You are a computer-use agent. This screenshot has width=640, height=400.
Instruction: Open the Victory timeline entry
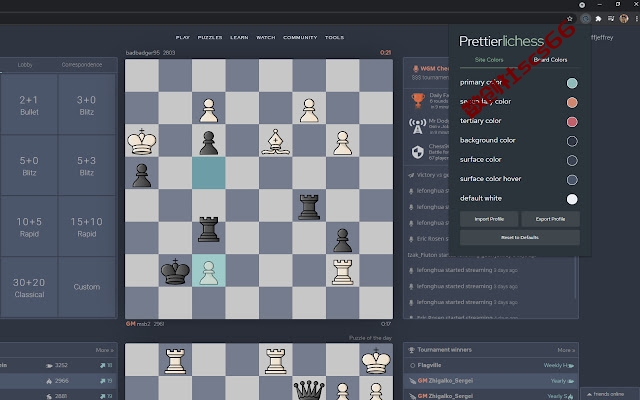(429, 175)
